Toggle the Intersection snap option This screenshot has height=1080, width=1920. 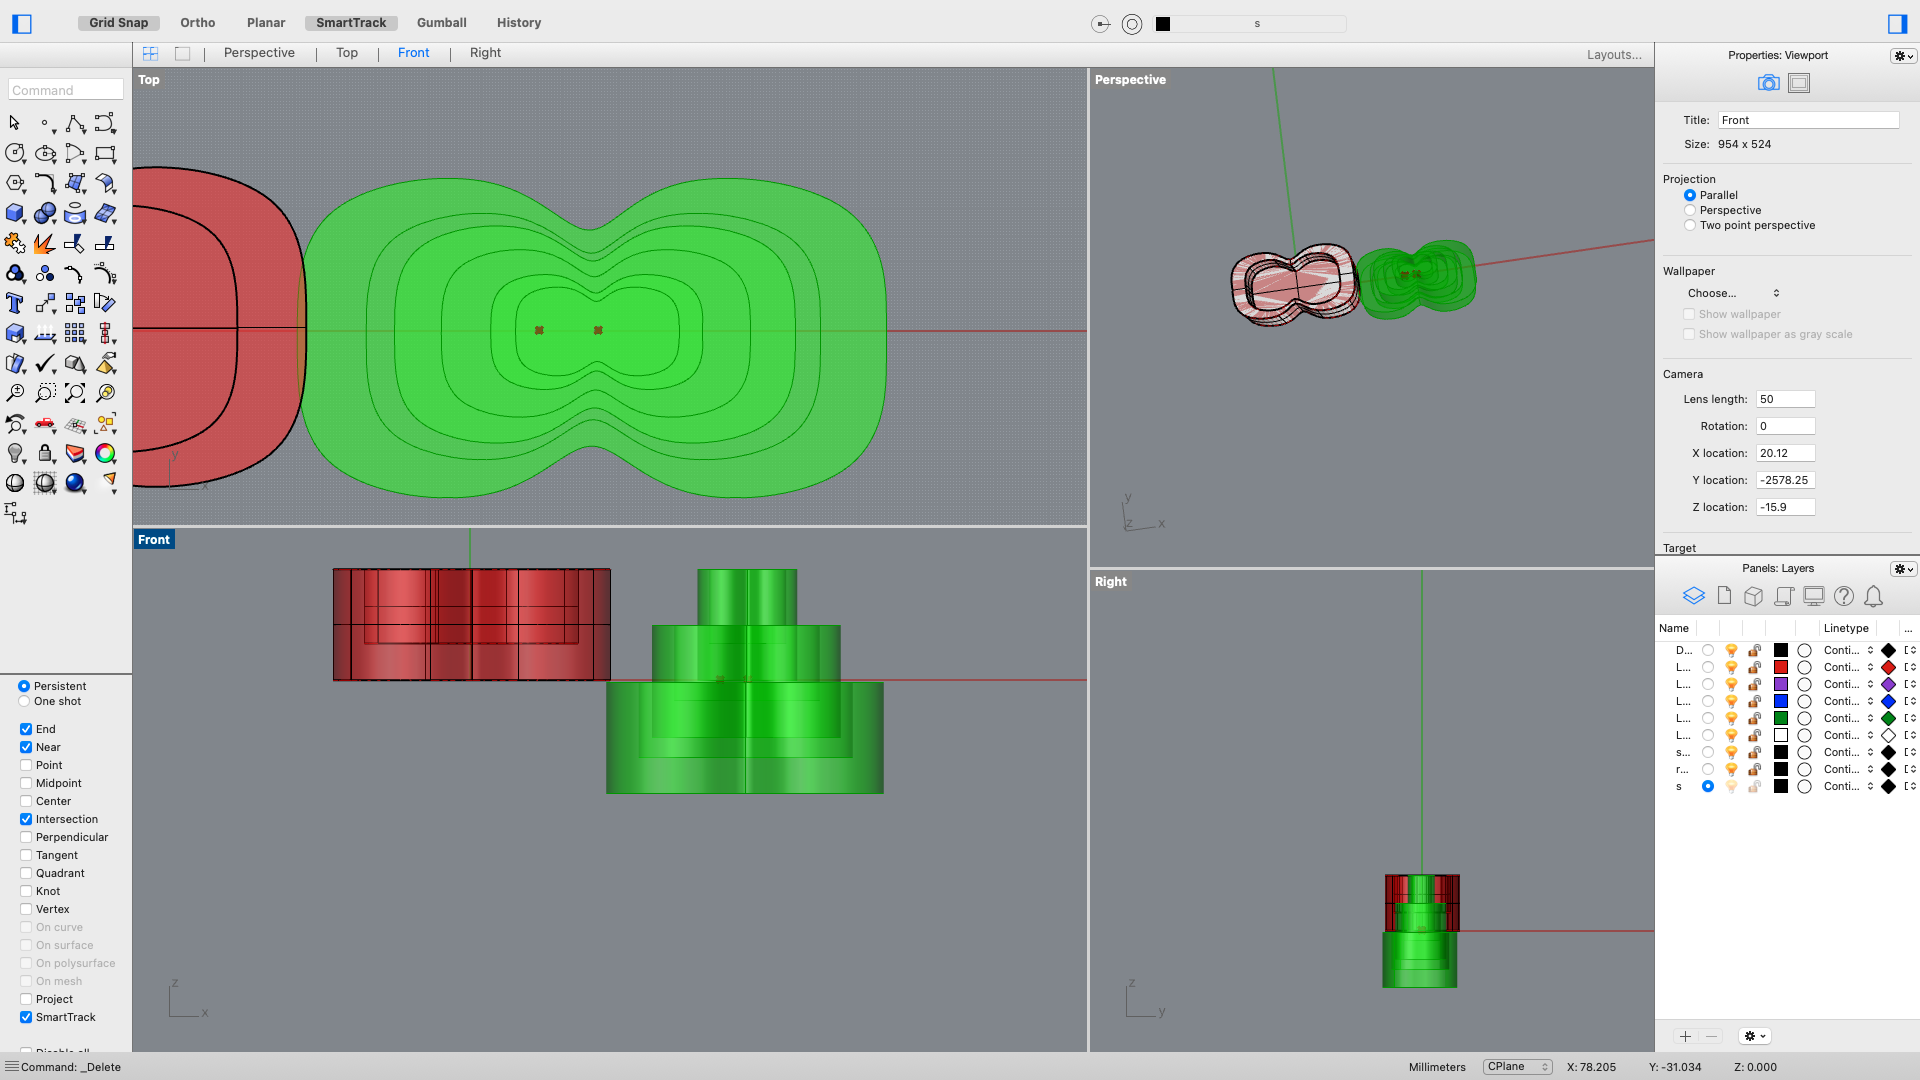(26, 819)
